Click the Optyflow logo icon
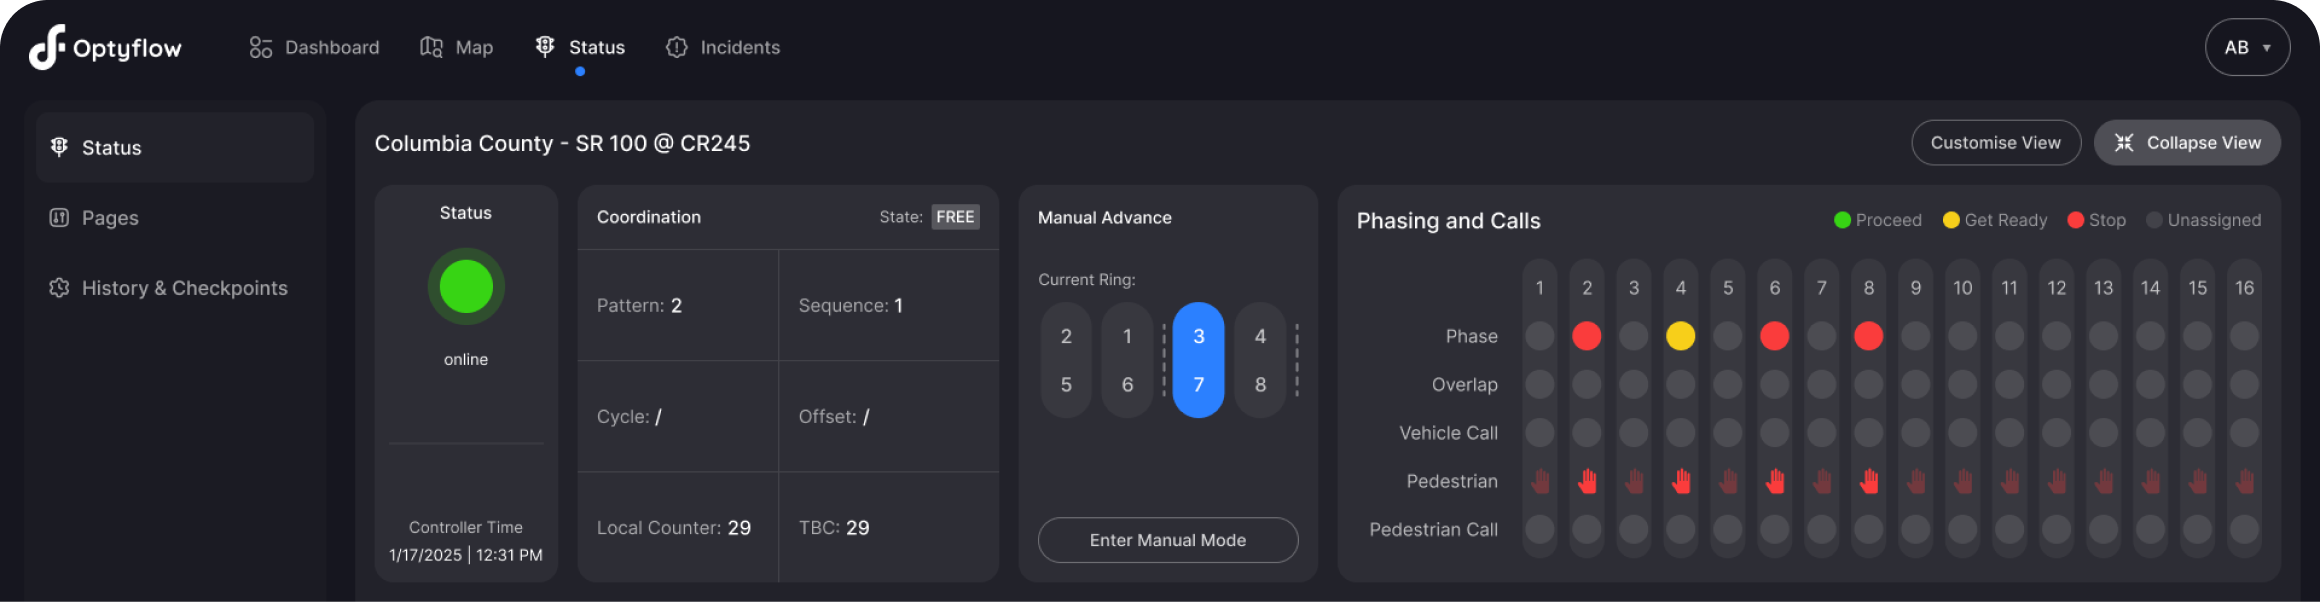The image size is (2320, 602). [x=47, y=47]
